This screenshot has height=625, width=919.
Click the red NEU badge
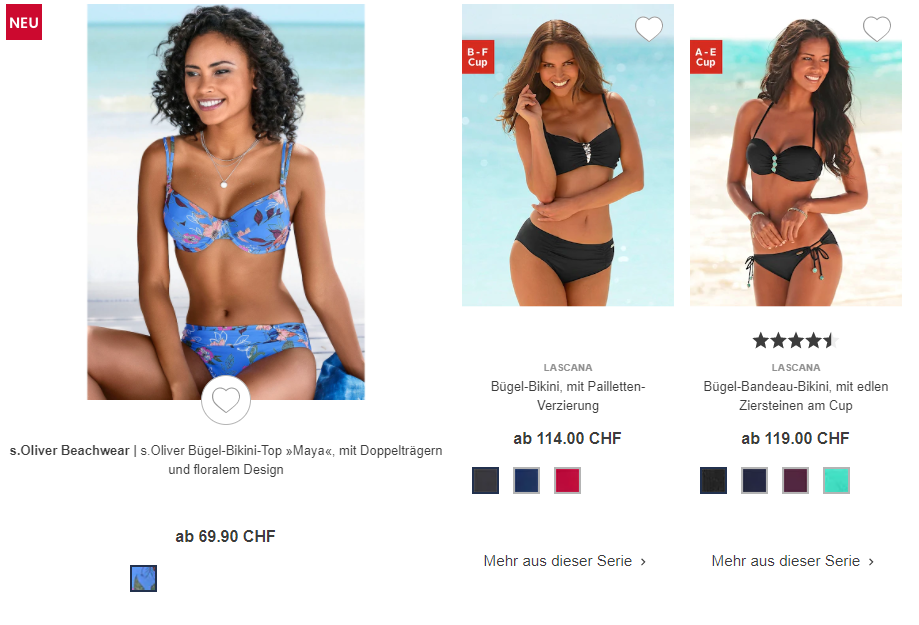coord(24,22)
